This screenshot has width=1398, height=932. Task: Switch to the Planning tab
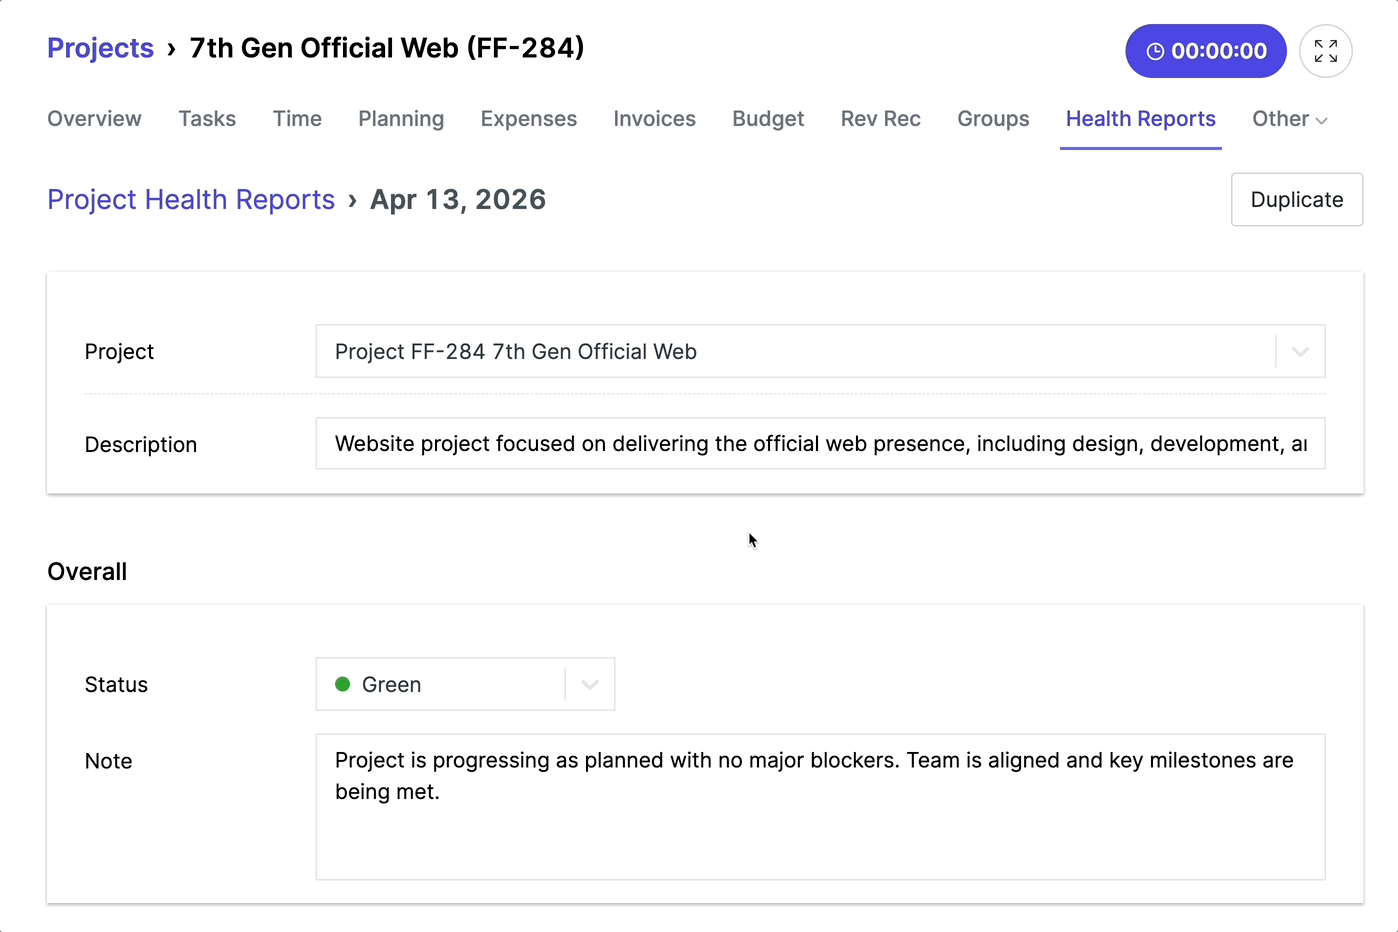(x=400, y=119)
